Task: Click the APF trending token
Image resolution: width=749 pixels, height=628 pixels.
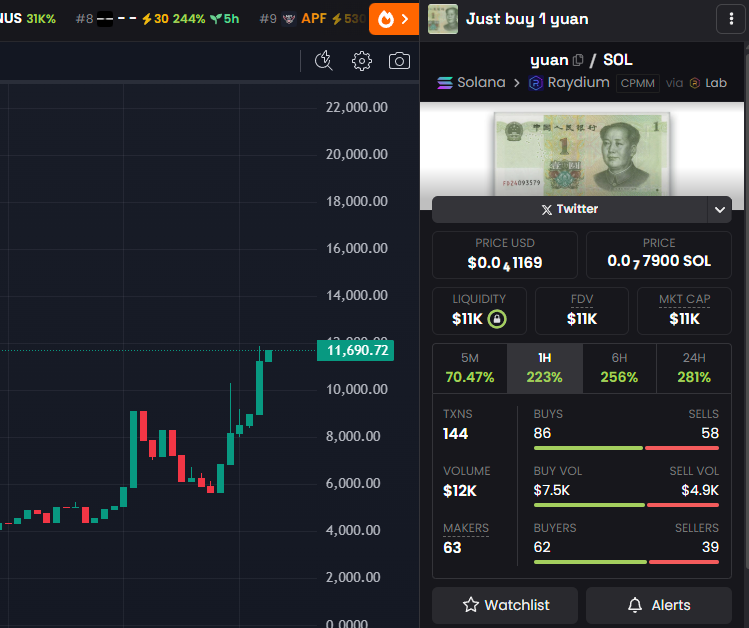Action: (x=312, y=18)
